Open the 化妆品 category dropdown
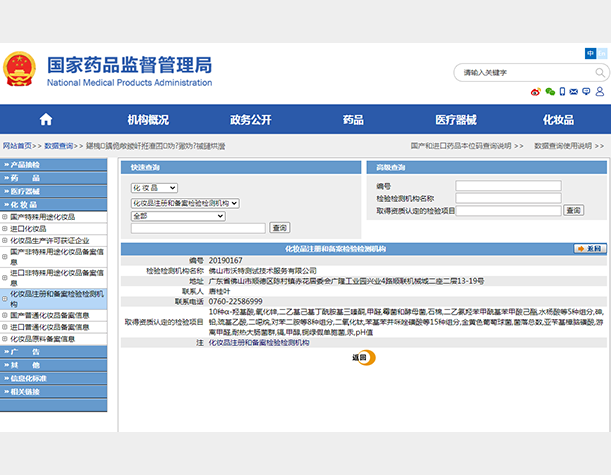 coord(154,188)
